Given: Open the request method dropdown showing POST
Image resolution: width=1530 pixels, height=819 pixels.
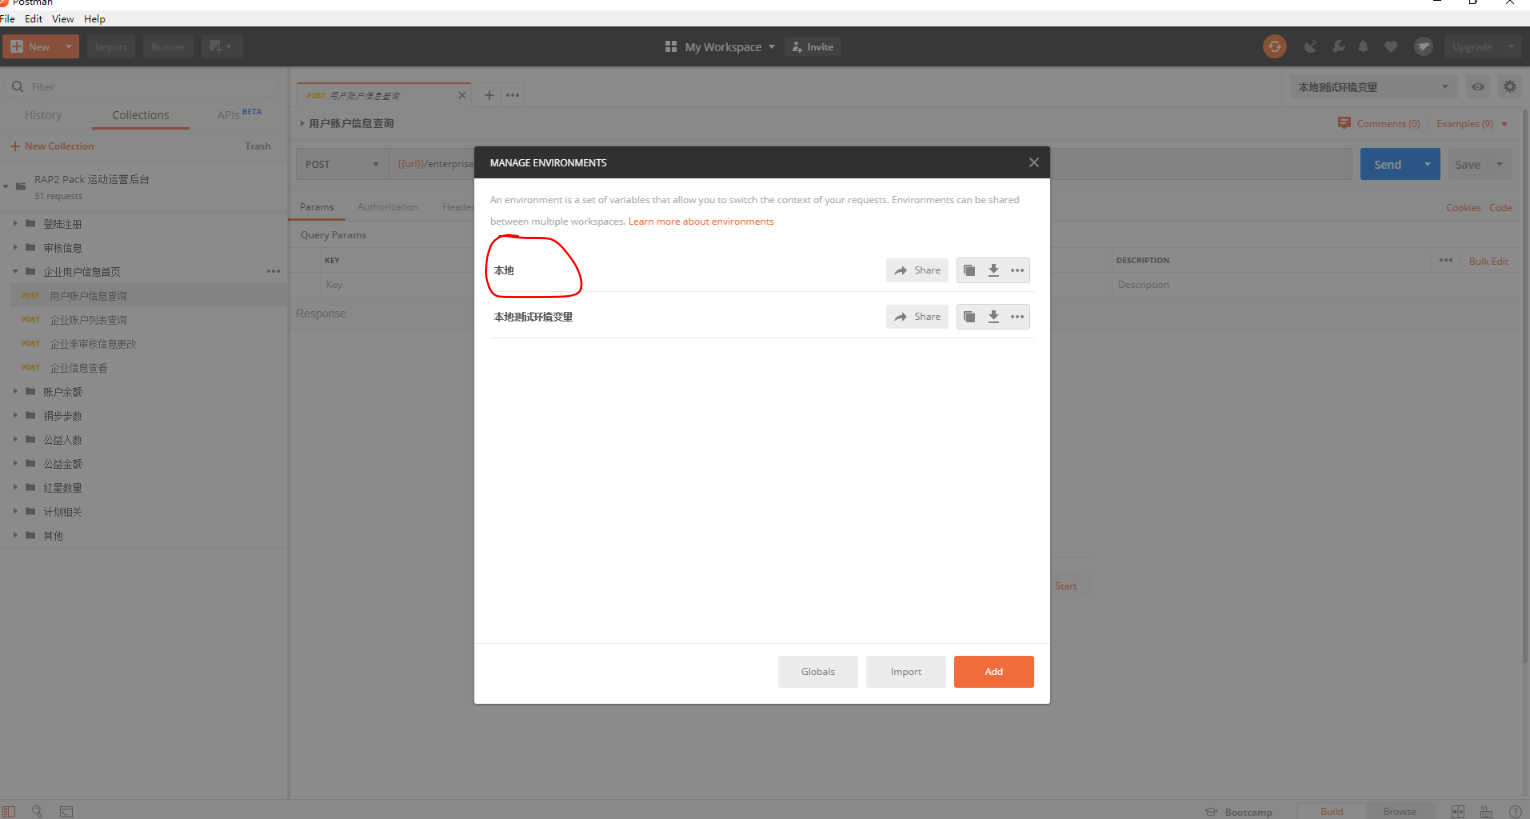Looking at the screenshot, I should 341,163.
